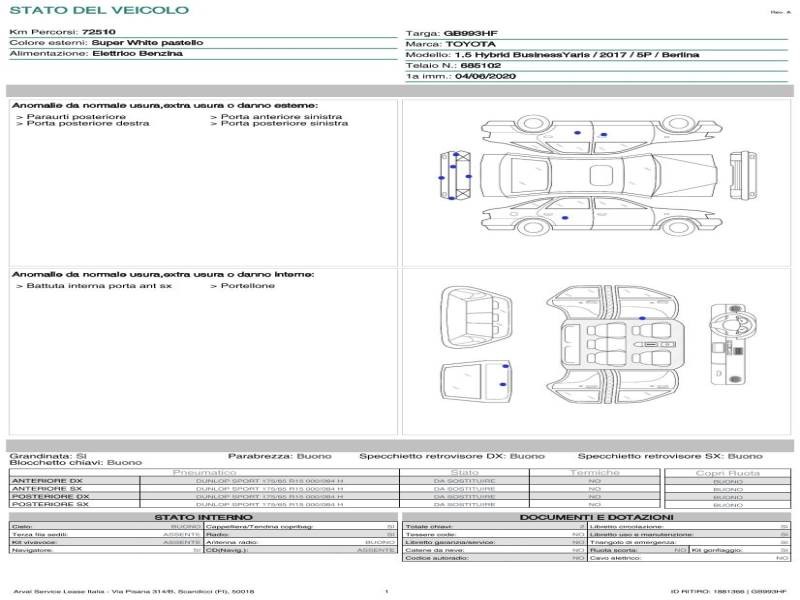Click the dashboard steering wheel diagram
Screen dimensions: 800x600
734,344
